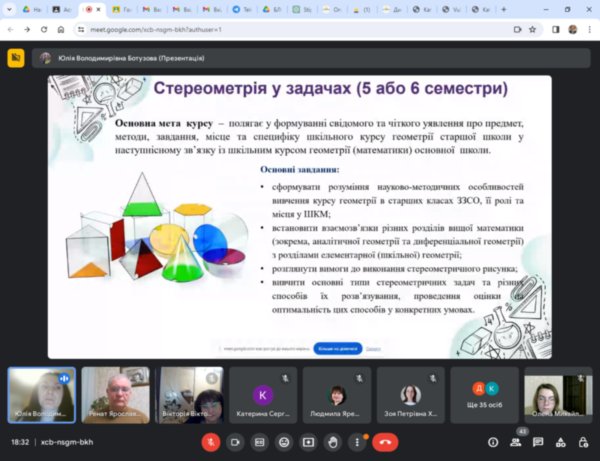Open the emoji reactions panel
This screenshot has width=600, height=461.
coord(285,441)
